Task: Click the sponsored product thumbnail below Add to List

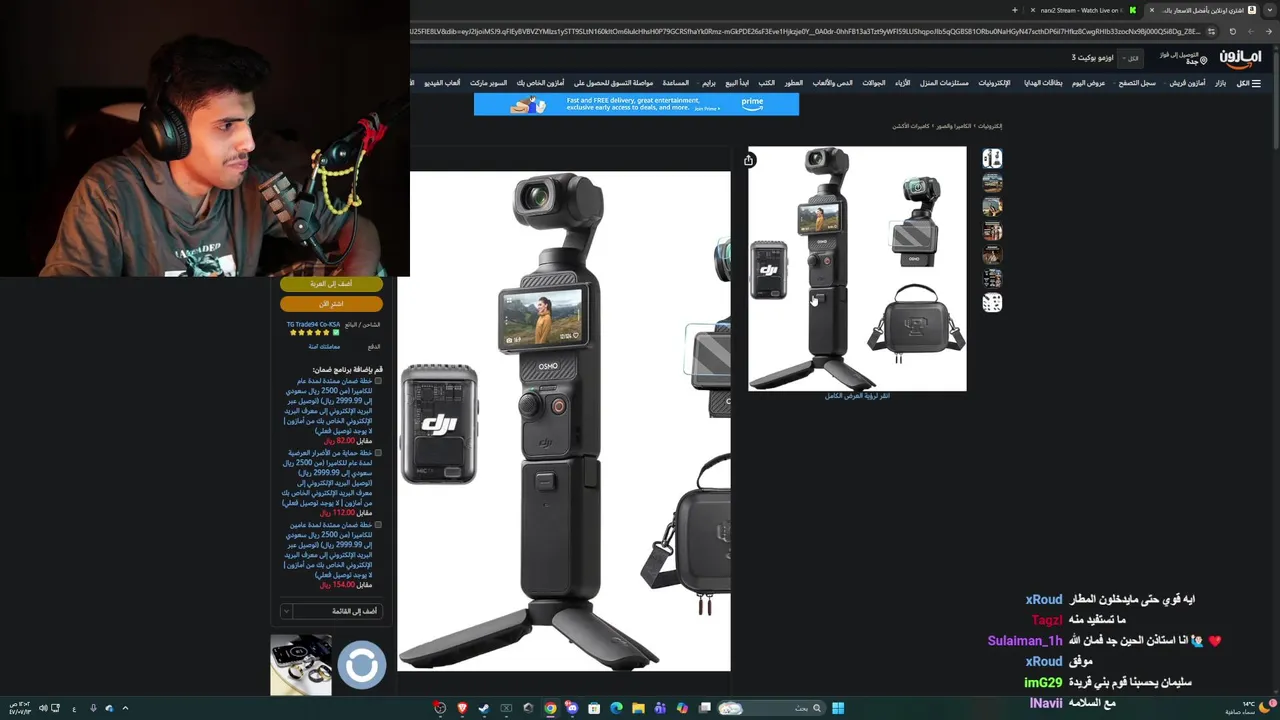Action: pyautogui.click(x=301, y=664)
